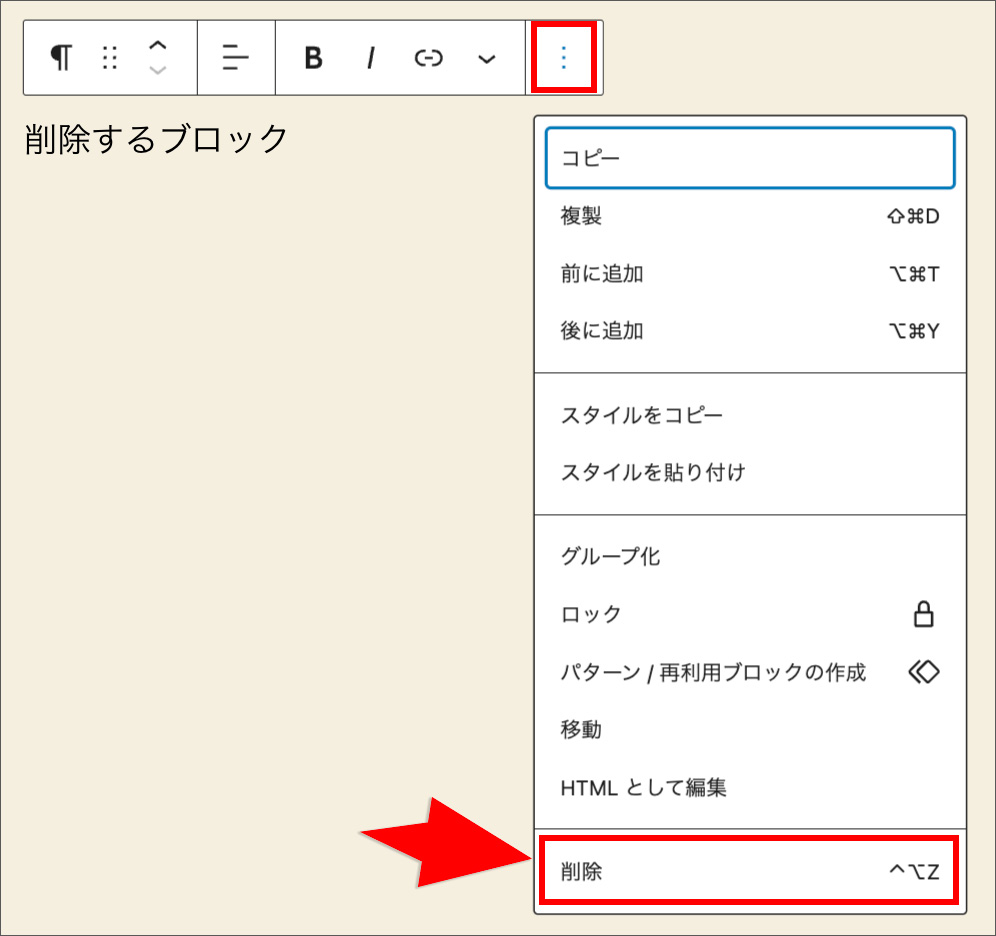Insert a link with the link icon
996x936 pixels.
pyautogui.click(x=428, y=59)
